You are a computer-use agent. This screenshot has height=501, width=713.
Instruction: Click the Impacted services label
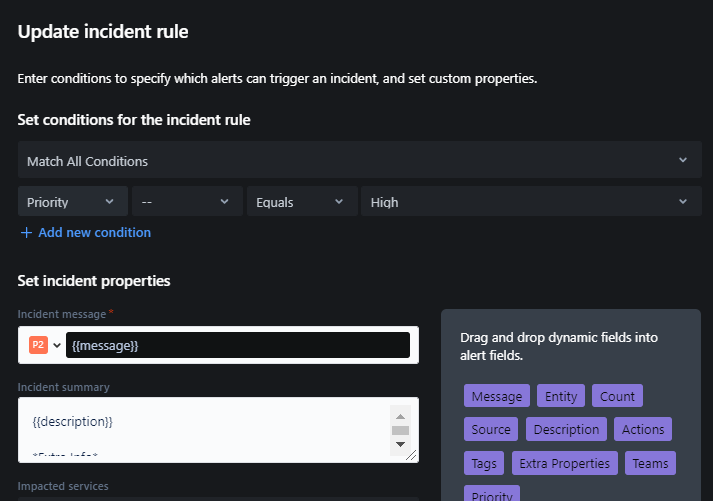(x=63, y=486)
